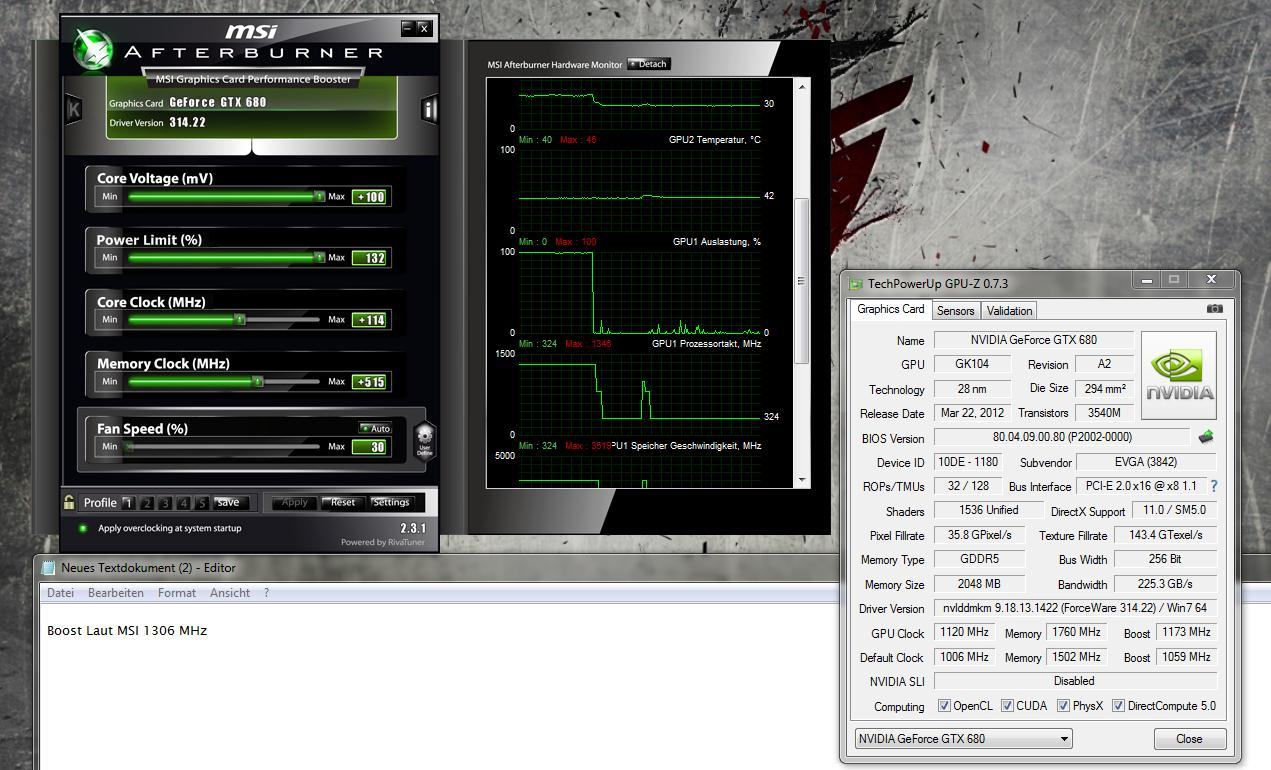
Task: Uncheck the OpenCL checkbox
Action: click(x=944, y=706)
